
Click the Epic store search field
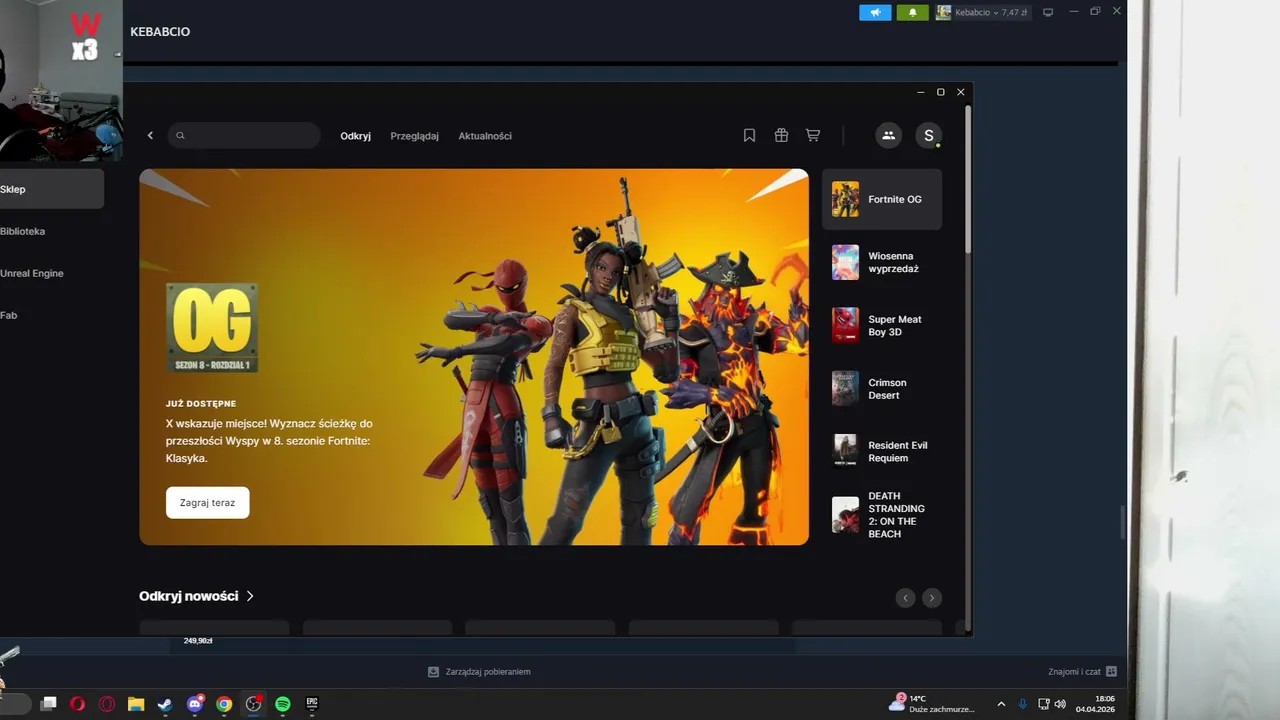pos(244,136)
